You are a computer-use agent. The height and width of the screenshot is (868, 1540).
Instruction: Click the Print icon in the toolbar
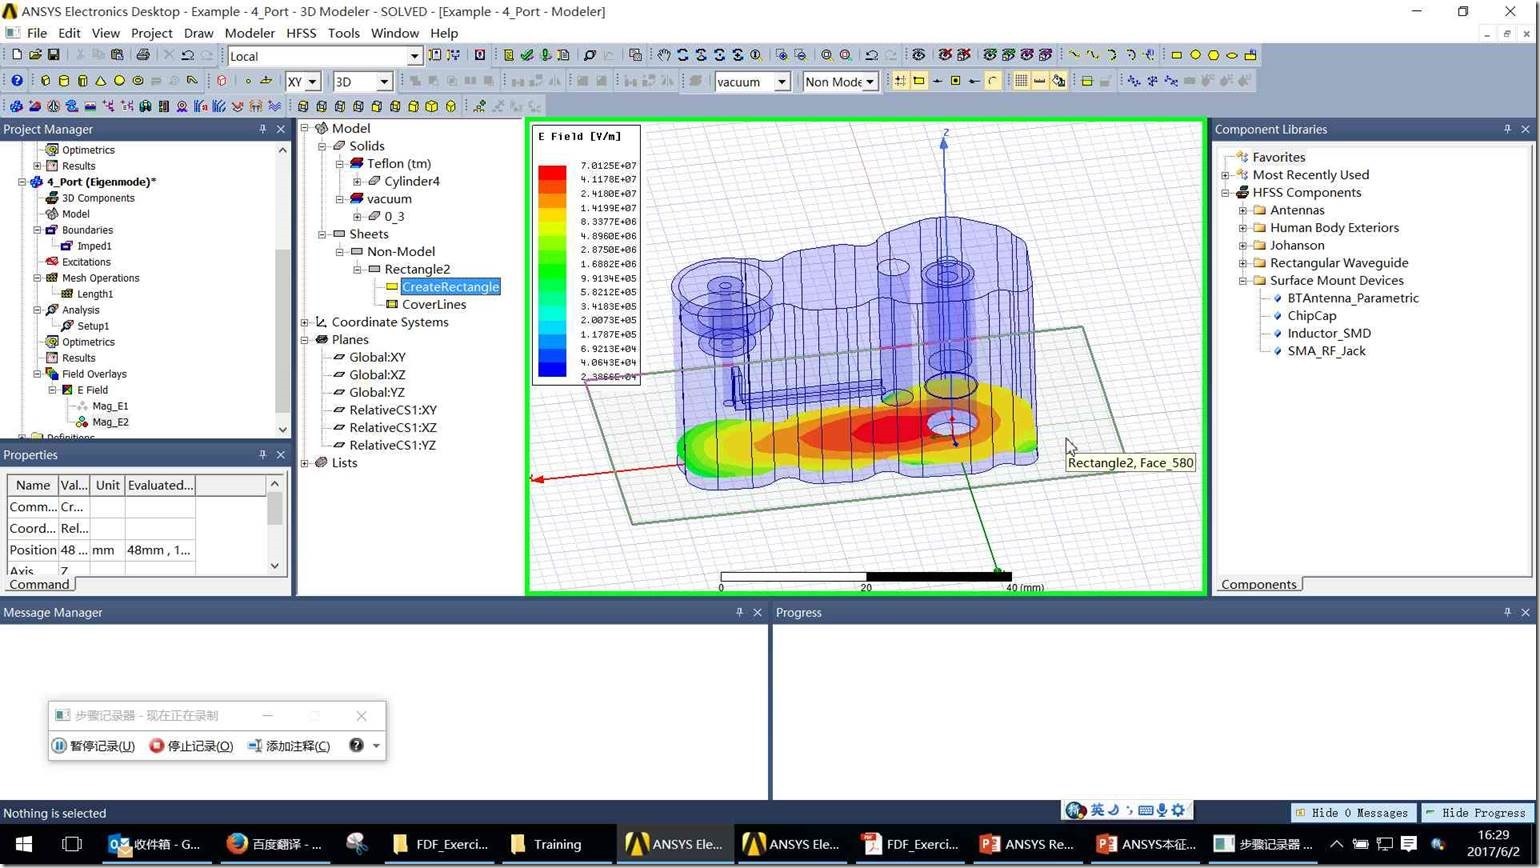point(143,55)
